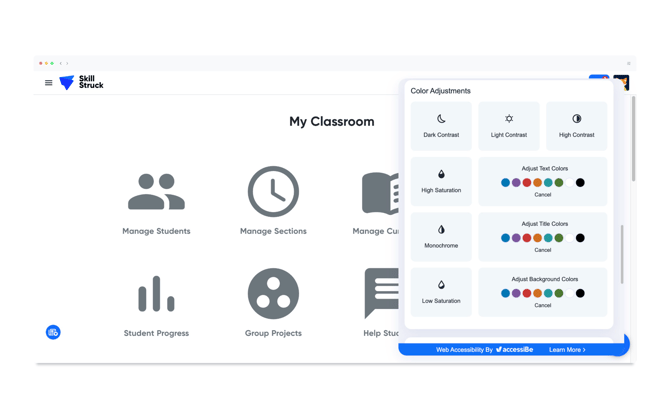Open the Manage Curriculum book icon

point(380,193)
